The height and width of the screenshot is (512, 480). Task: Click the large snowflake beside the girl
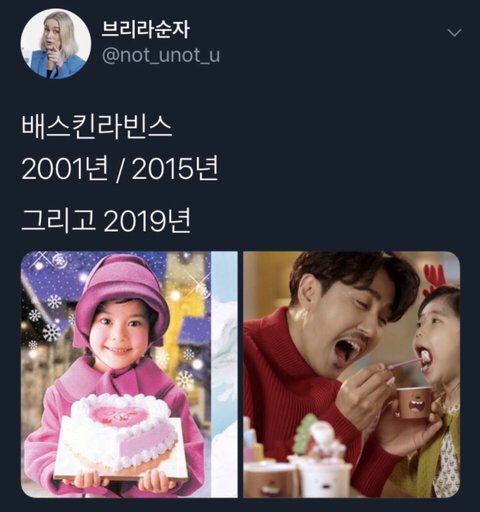click(x=51, y=332)
